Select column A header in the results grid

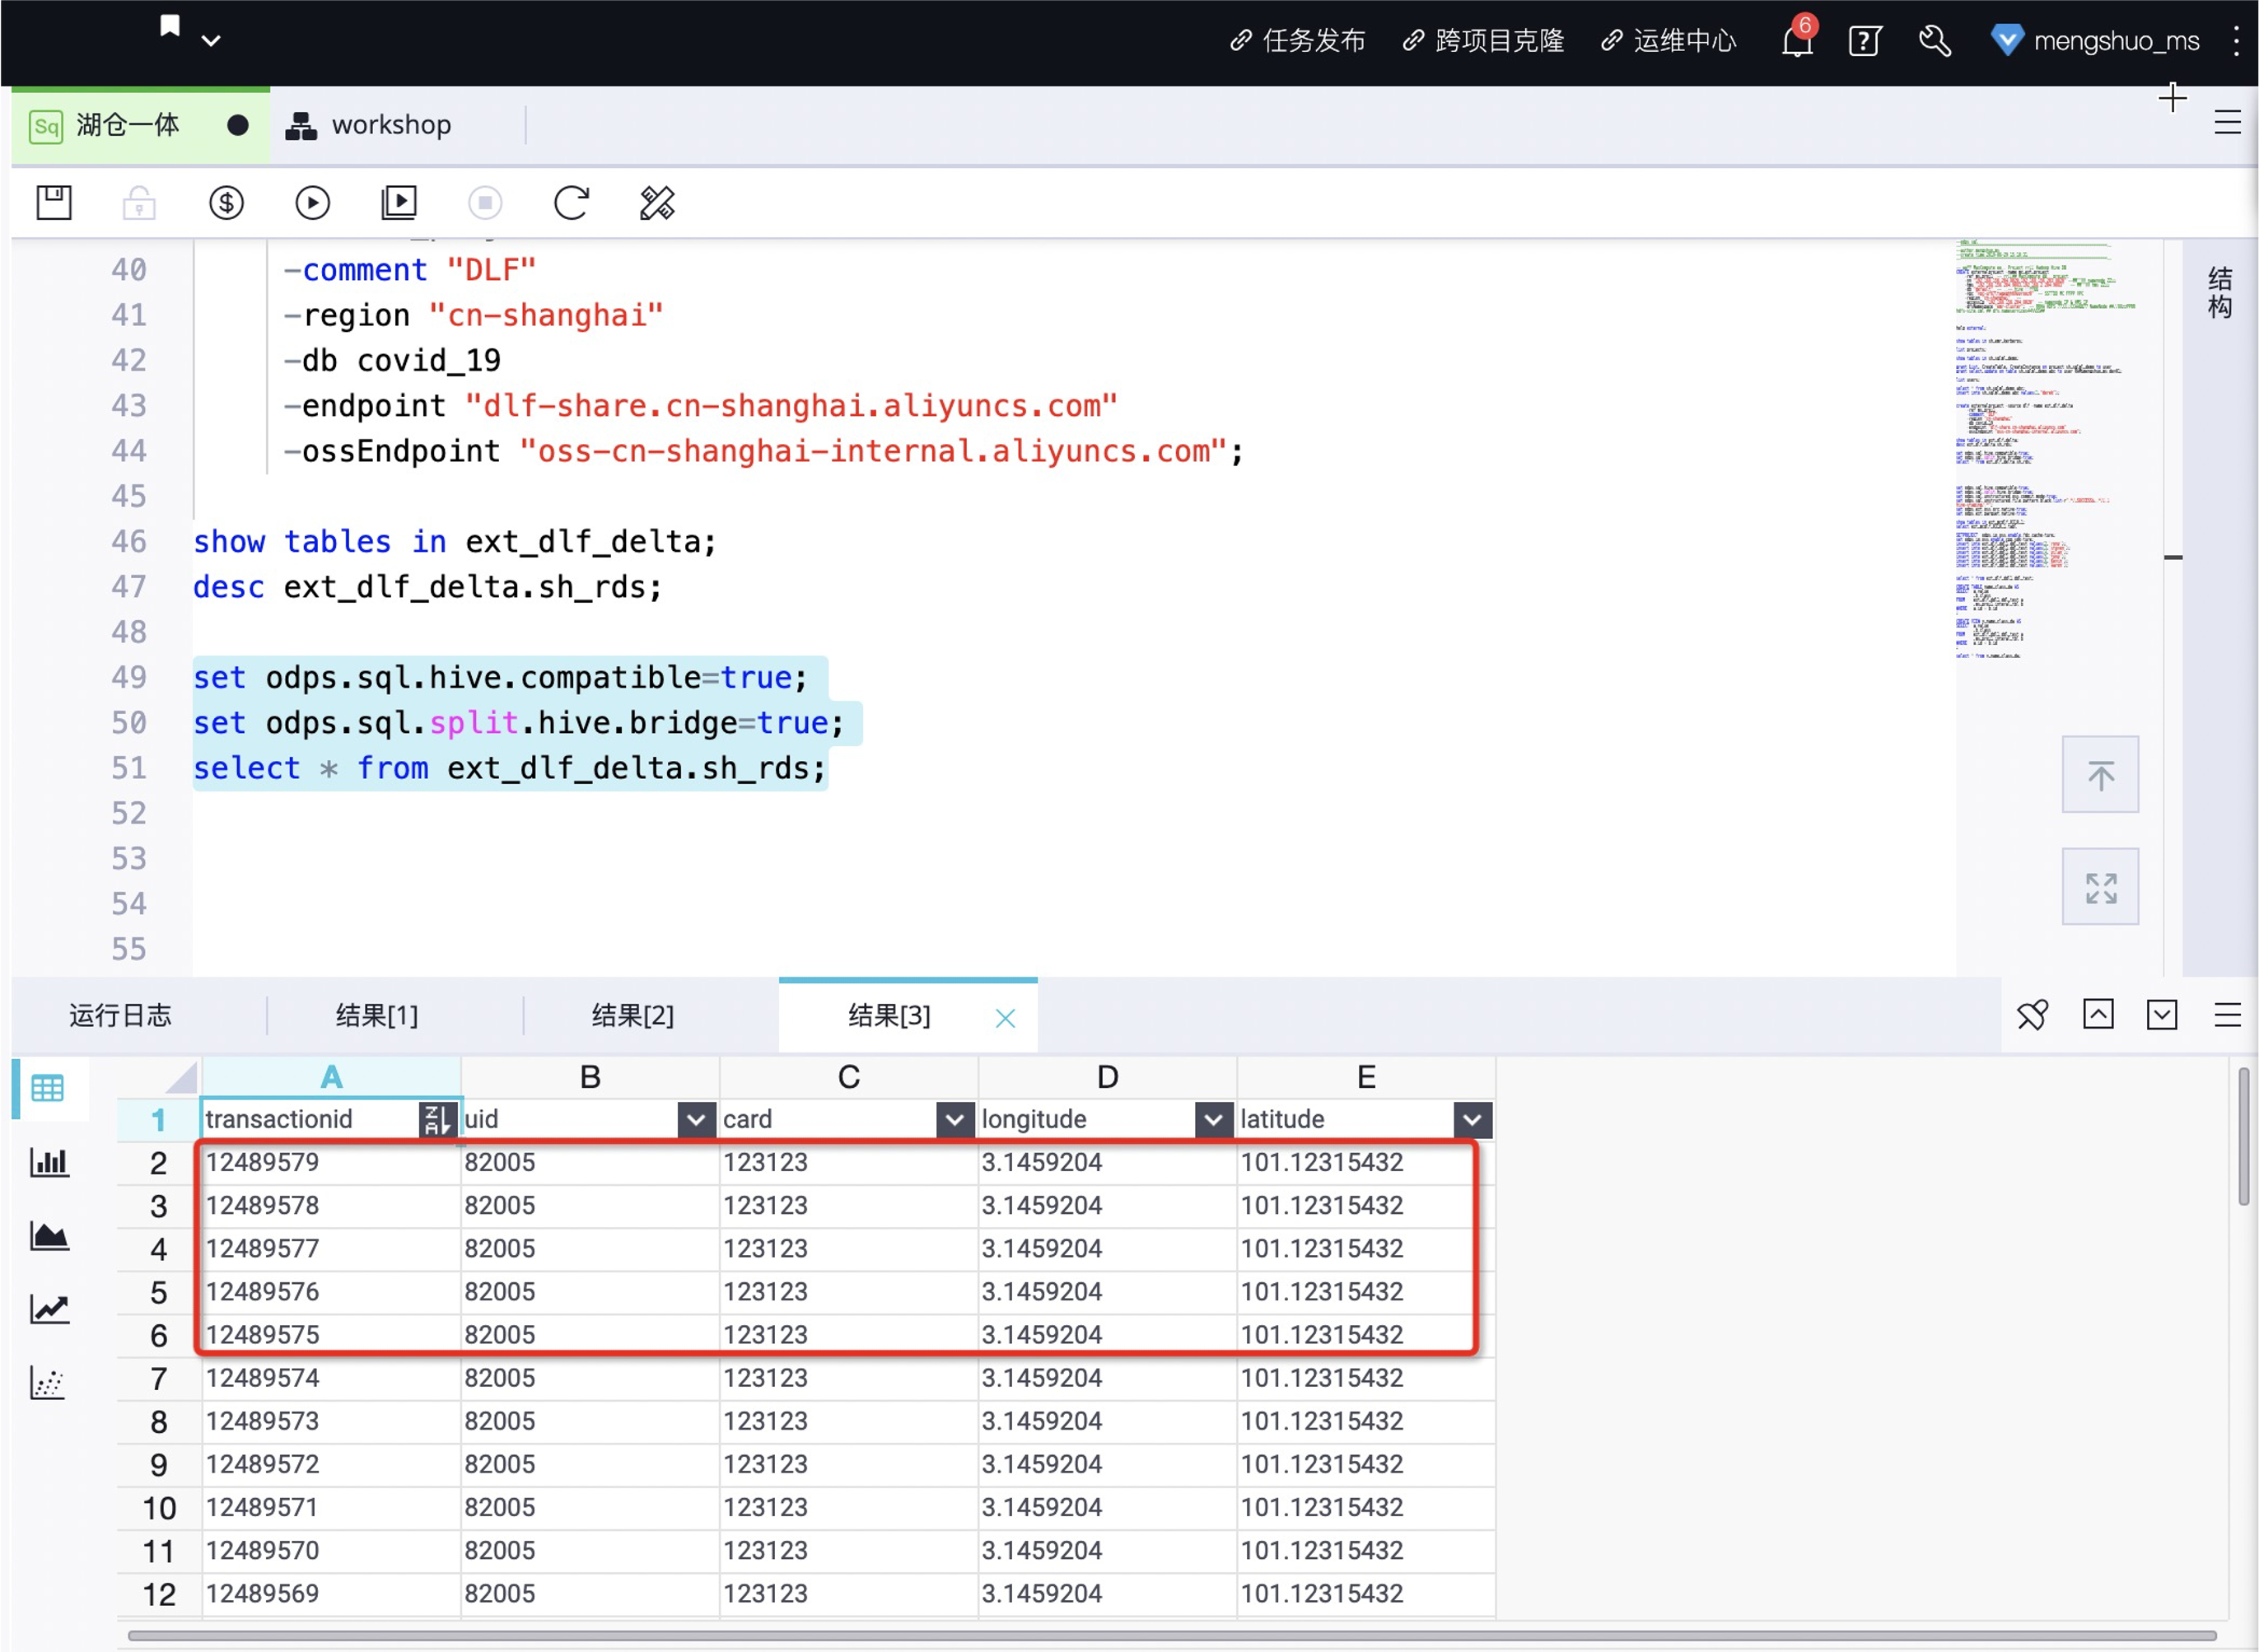(331, 1078)
